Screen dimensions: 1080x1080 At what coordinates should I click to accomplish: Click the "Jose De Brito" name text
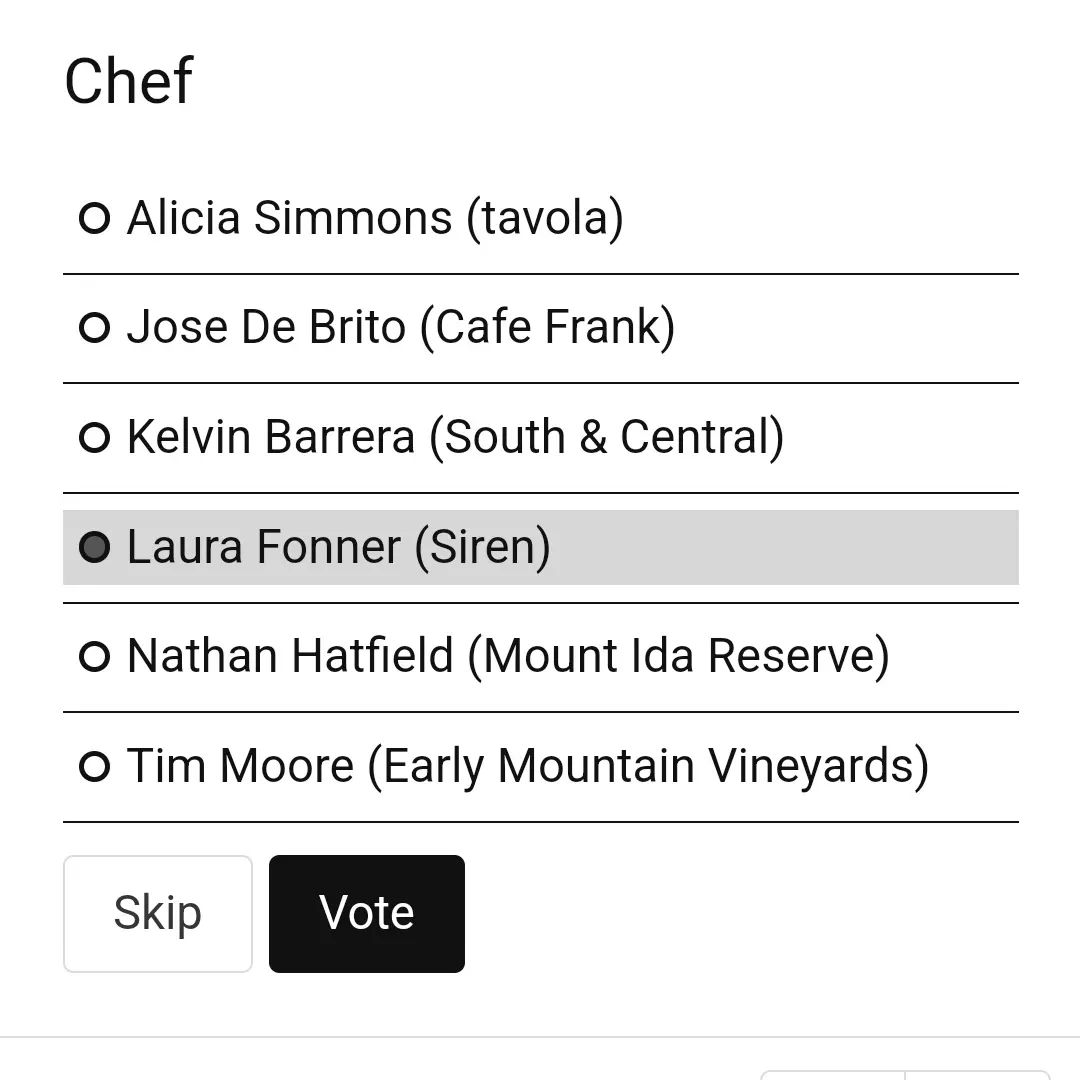pos(266,327)
